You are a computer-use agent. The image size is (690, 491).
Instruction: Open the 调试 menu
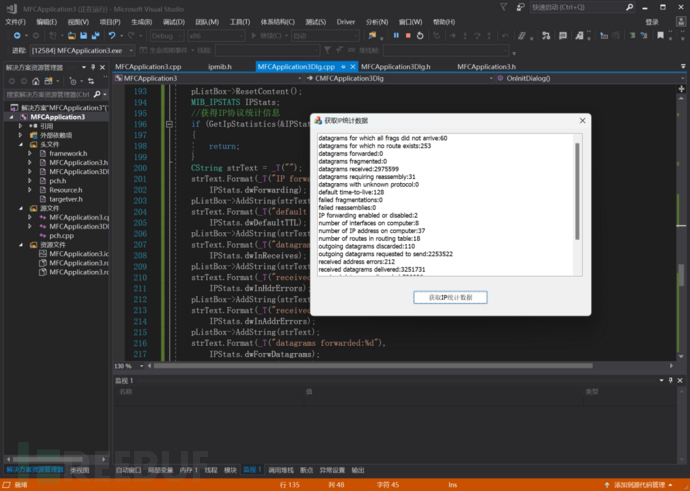pos(173,21)
